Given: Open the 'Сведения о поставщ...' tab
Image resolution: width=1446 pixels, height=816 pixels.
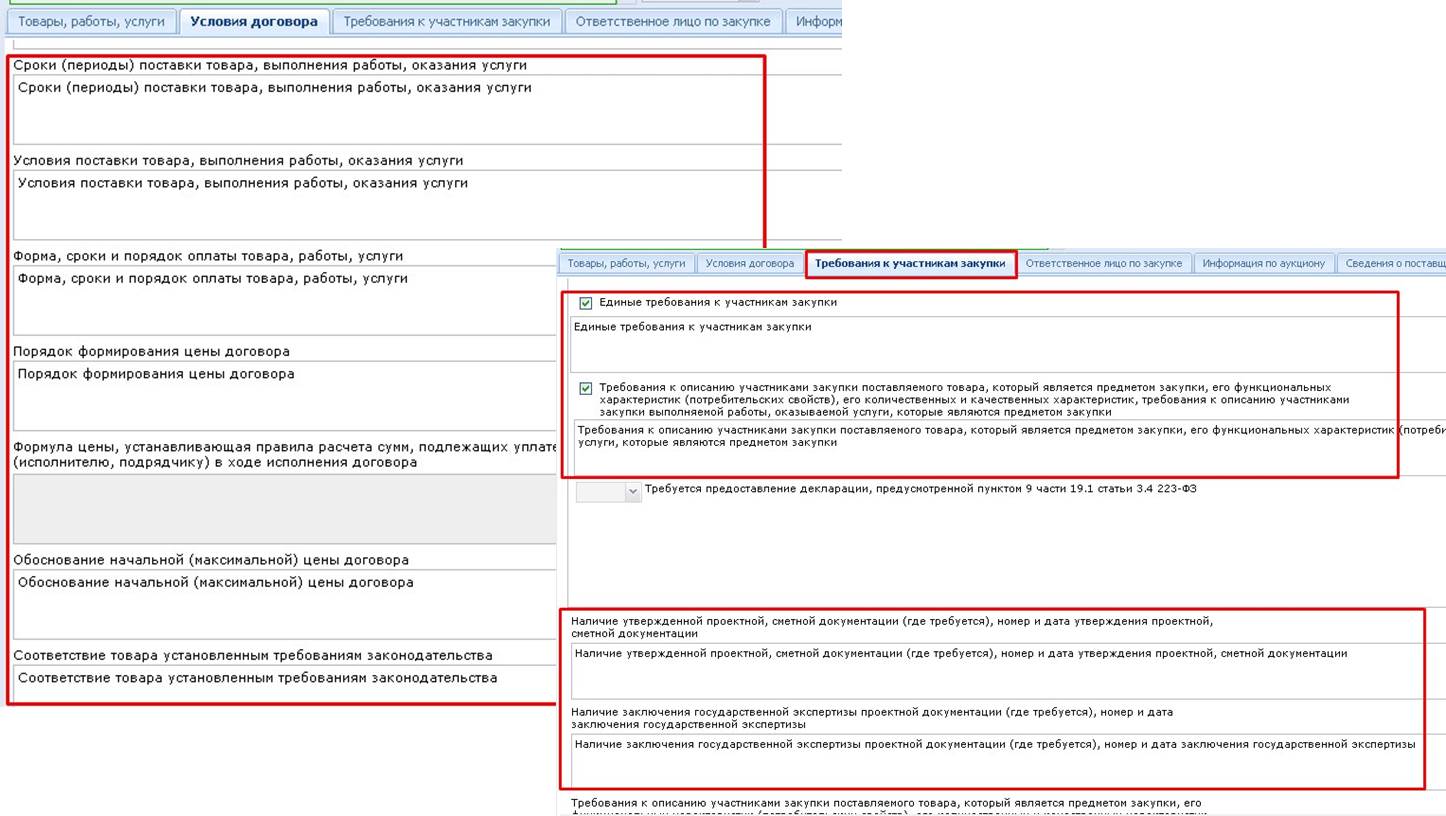Looking at the screenshot, I should (1392, 263).
